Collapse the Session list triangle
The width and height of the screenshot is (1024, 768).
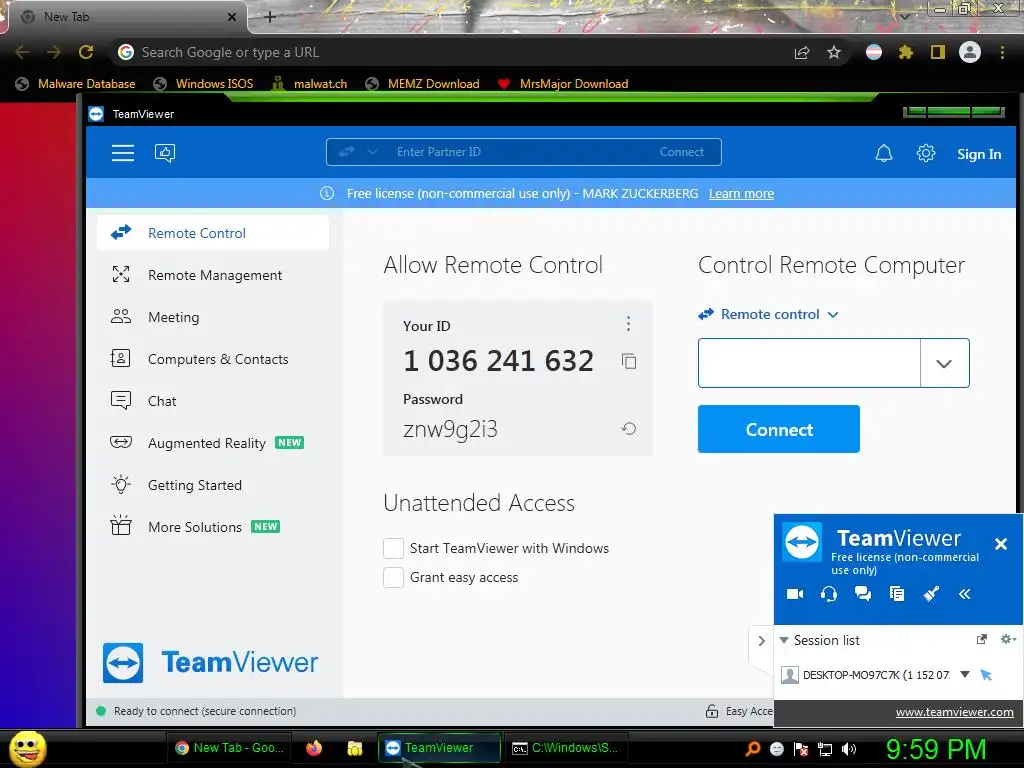coord(784,640)
